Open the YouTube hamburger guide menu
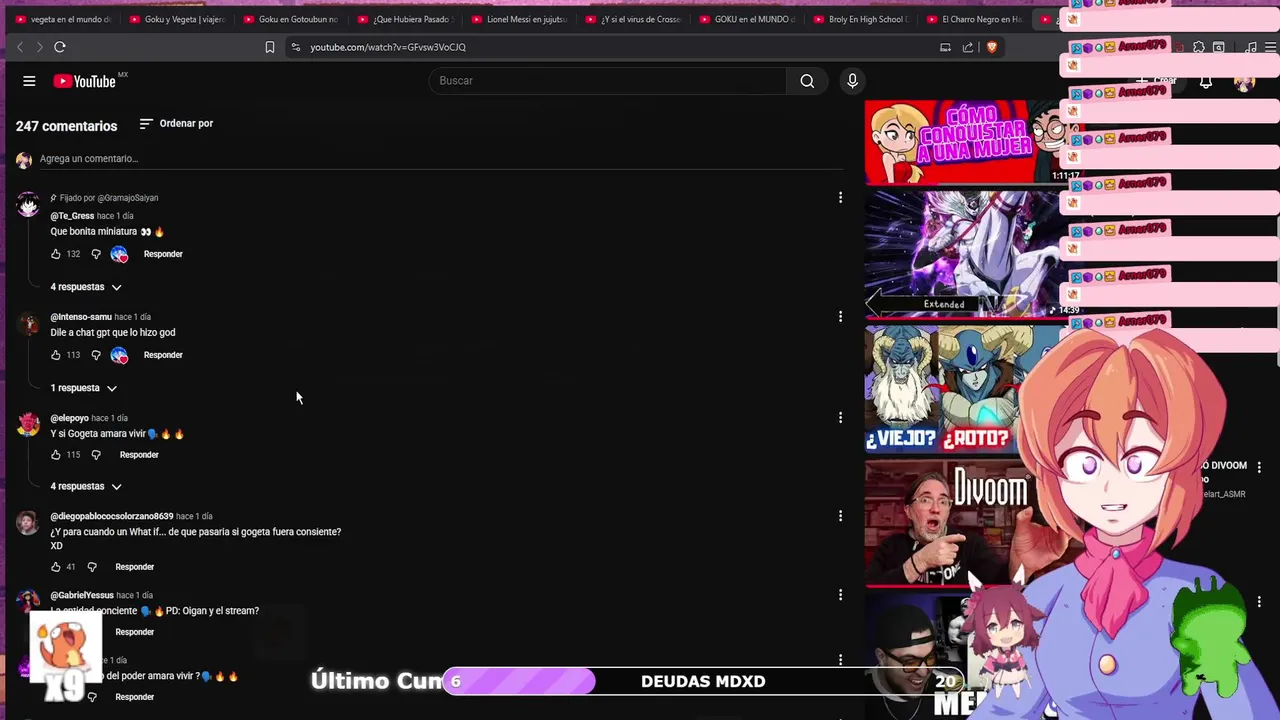This screenshot has height=720, width=1280. [29, 81]
